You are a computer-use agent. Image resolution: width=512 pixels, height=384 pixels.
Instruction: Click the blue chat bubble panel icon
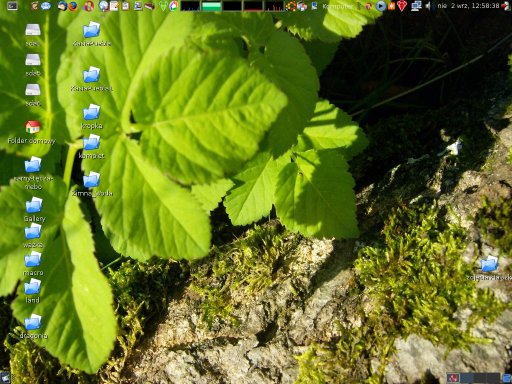(x=46, y=6)
